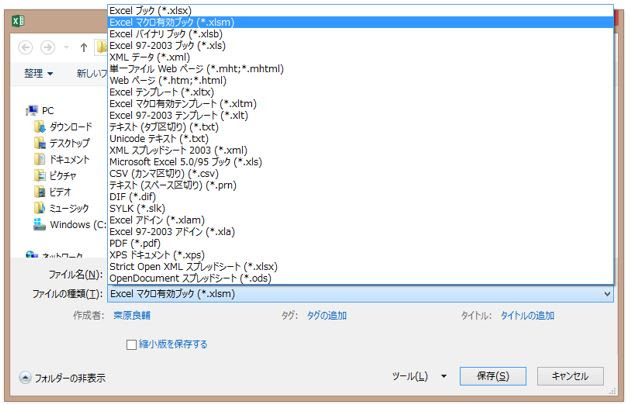Click the PC computer icon
Viewport: 633px width, 405px height.
coord(32,110)
